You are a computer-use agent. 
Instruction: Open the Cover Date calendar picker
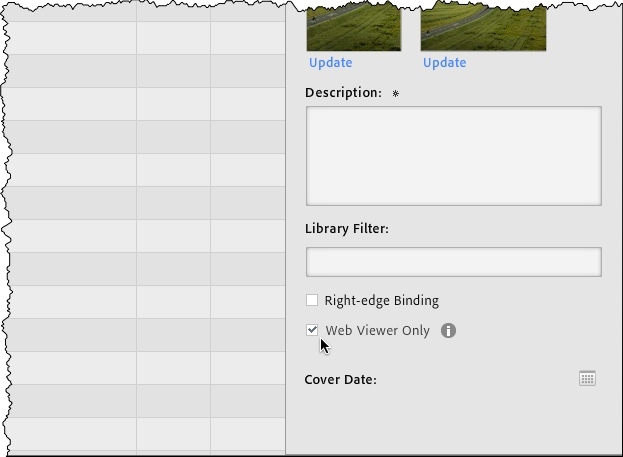click(x=587, y=378)
